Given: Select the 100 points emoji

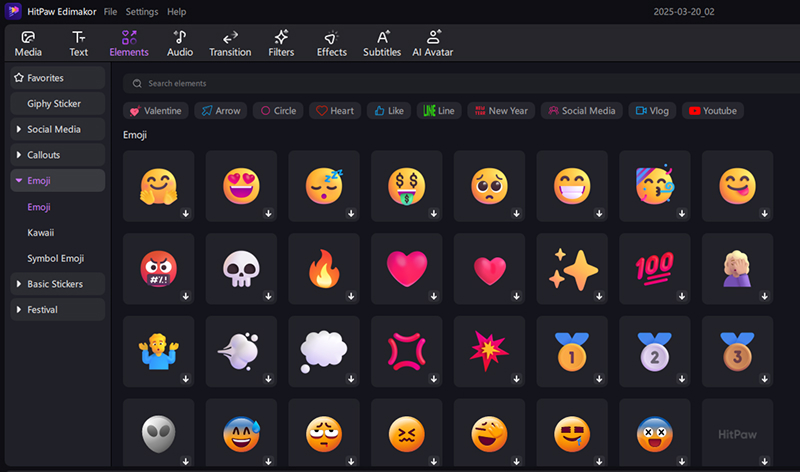Looking at the screenshot, I should point(655,268).
